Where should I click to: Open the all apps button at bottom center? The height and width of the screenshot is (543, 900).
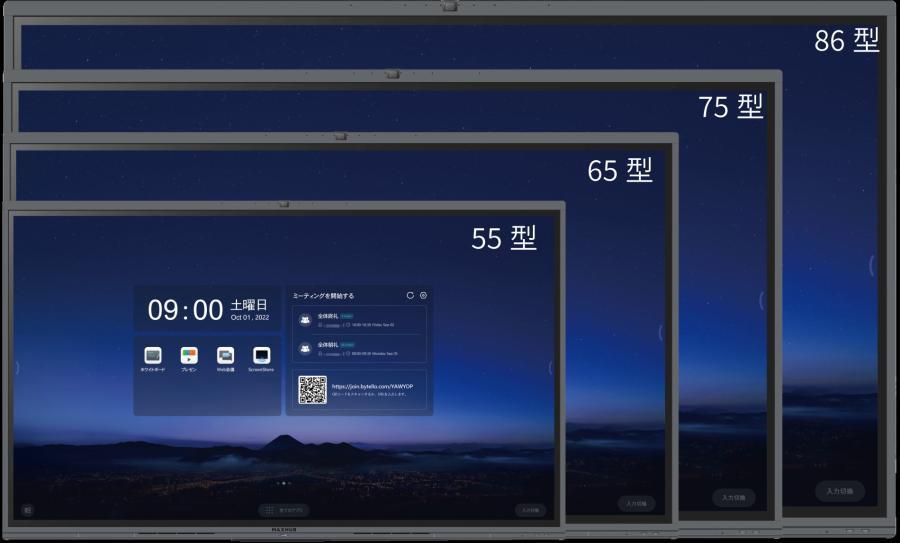(284, 510)
